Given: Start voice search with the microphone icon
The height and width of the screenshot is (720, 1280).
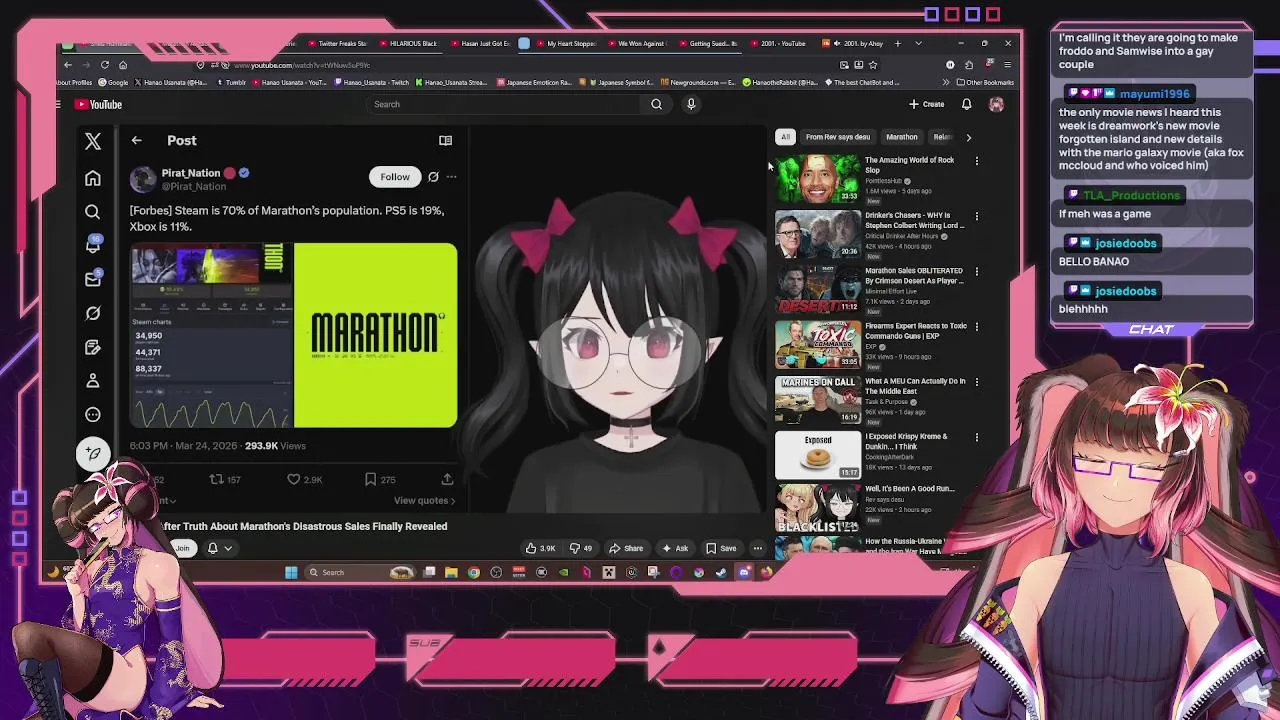Looking at the screenshot, I should (x=691, y=104).
